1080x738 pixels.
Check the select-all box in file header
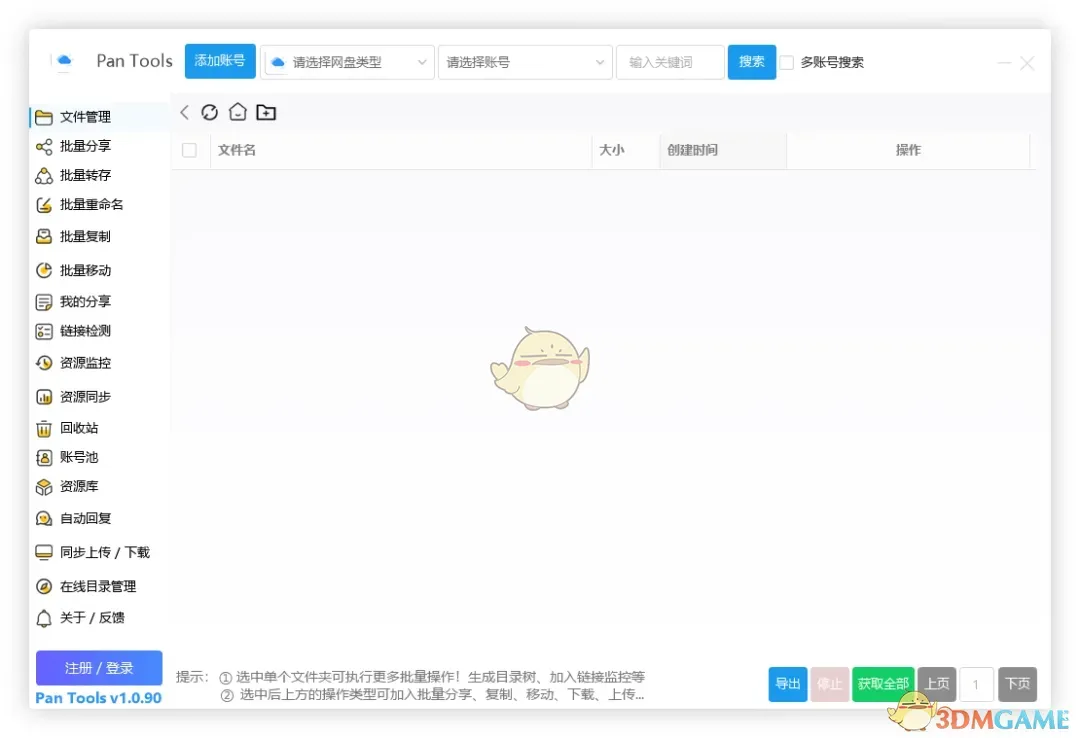pyautogui.click(x=190, y=150)
